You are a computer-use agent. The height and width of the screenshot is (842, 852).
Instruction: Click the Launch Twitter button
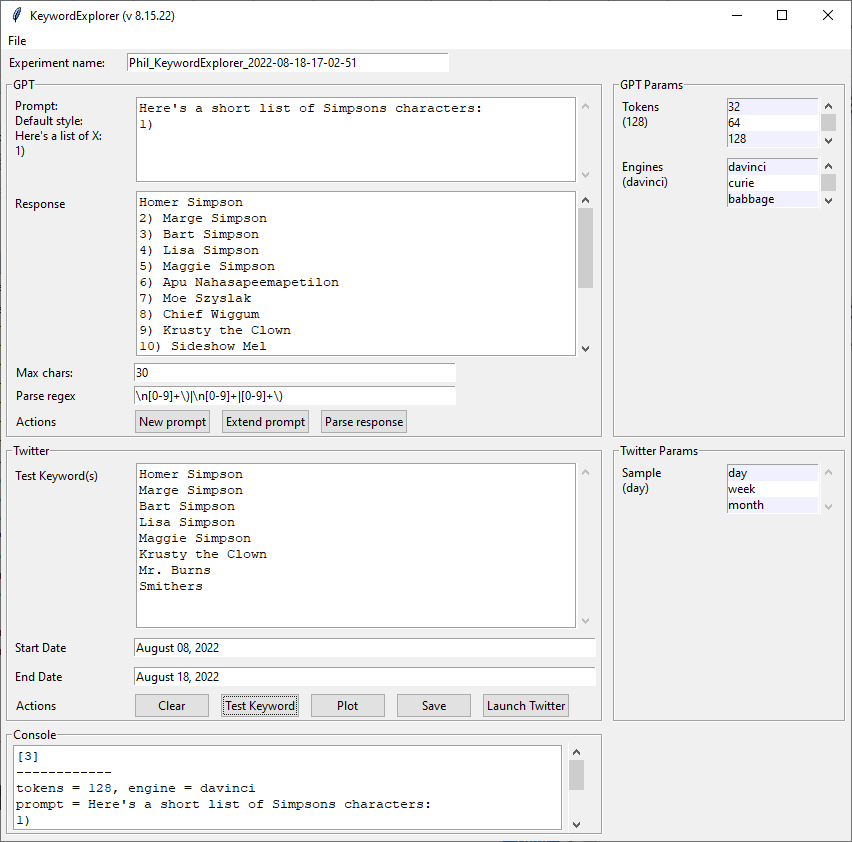click(x=526, y=706)
